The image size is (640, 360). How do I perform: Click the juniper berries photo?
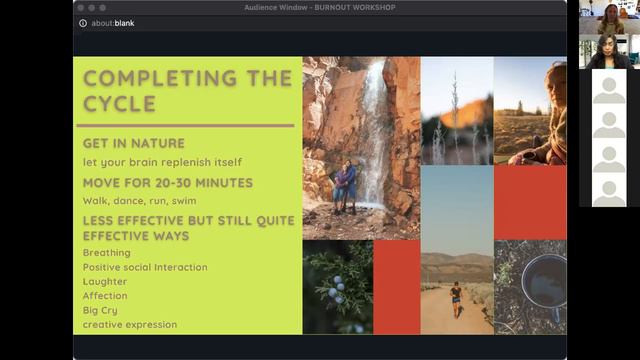coord(338,287)
